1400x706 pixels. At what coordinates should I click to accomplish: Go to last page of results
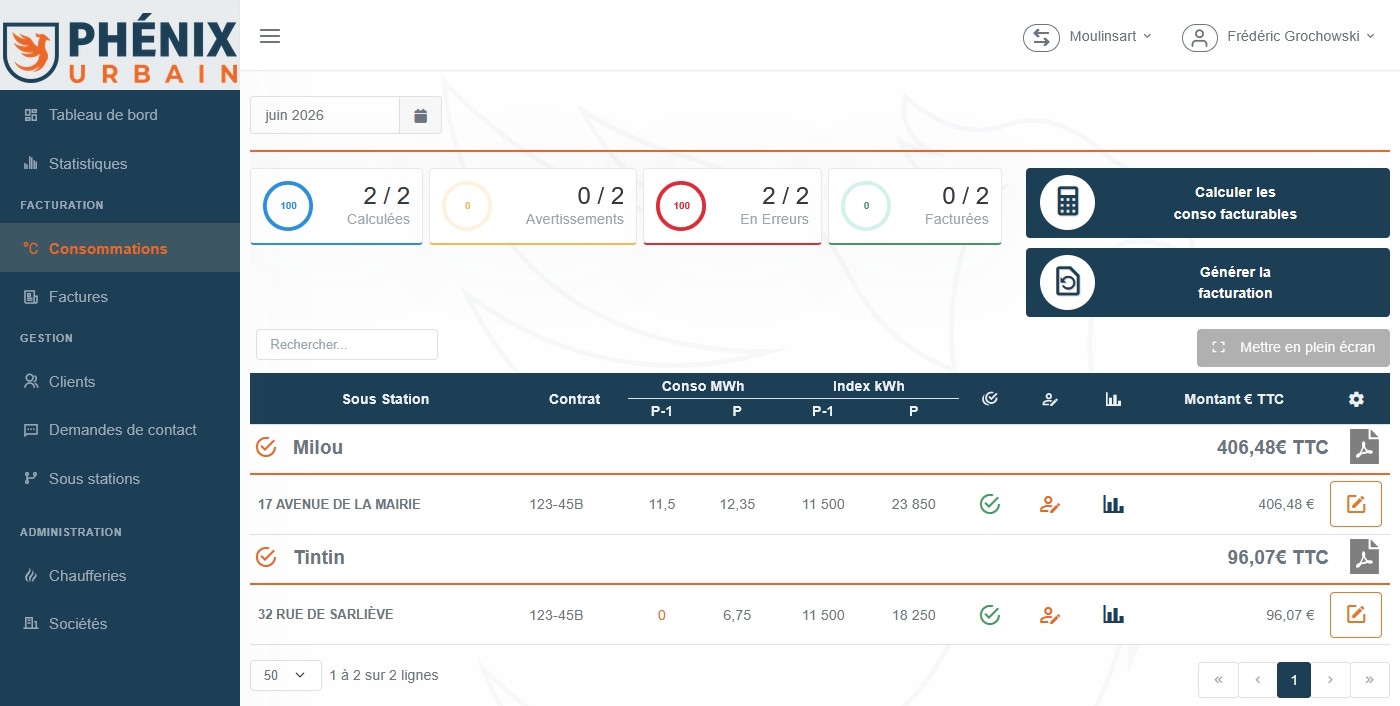(1369, 680)
